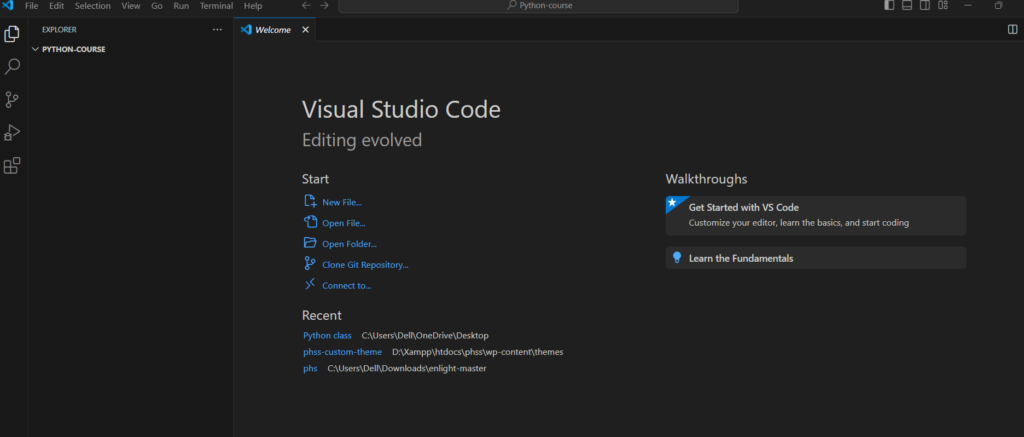Toggle the primary side bar visibility
This screenshot has height=437, width=1024.
coord(889,6)
